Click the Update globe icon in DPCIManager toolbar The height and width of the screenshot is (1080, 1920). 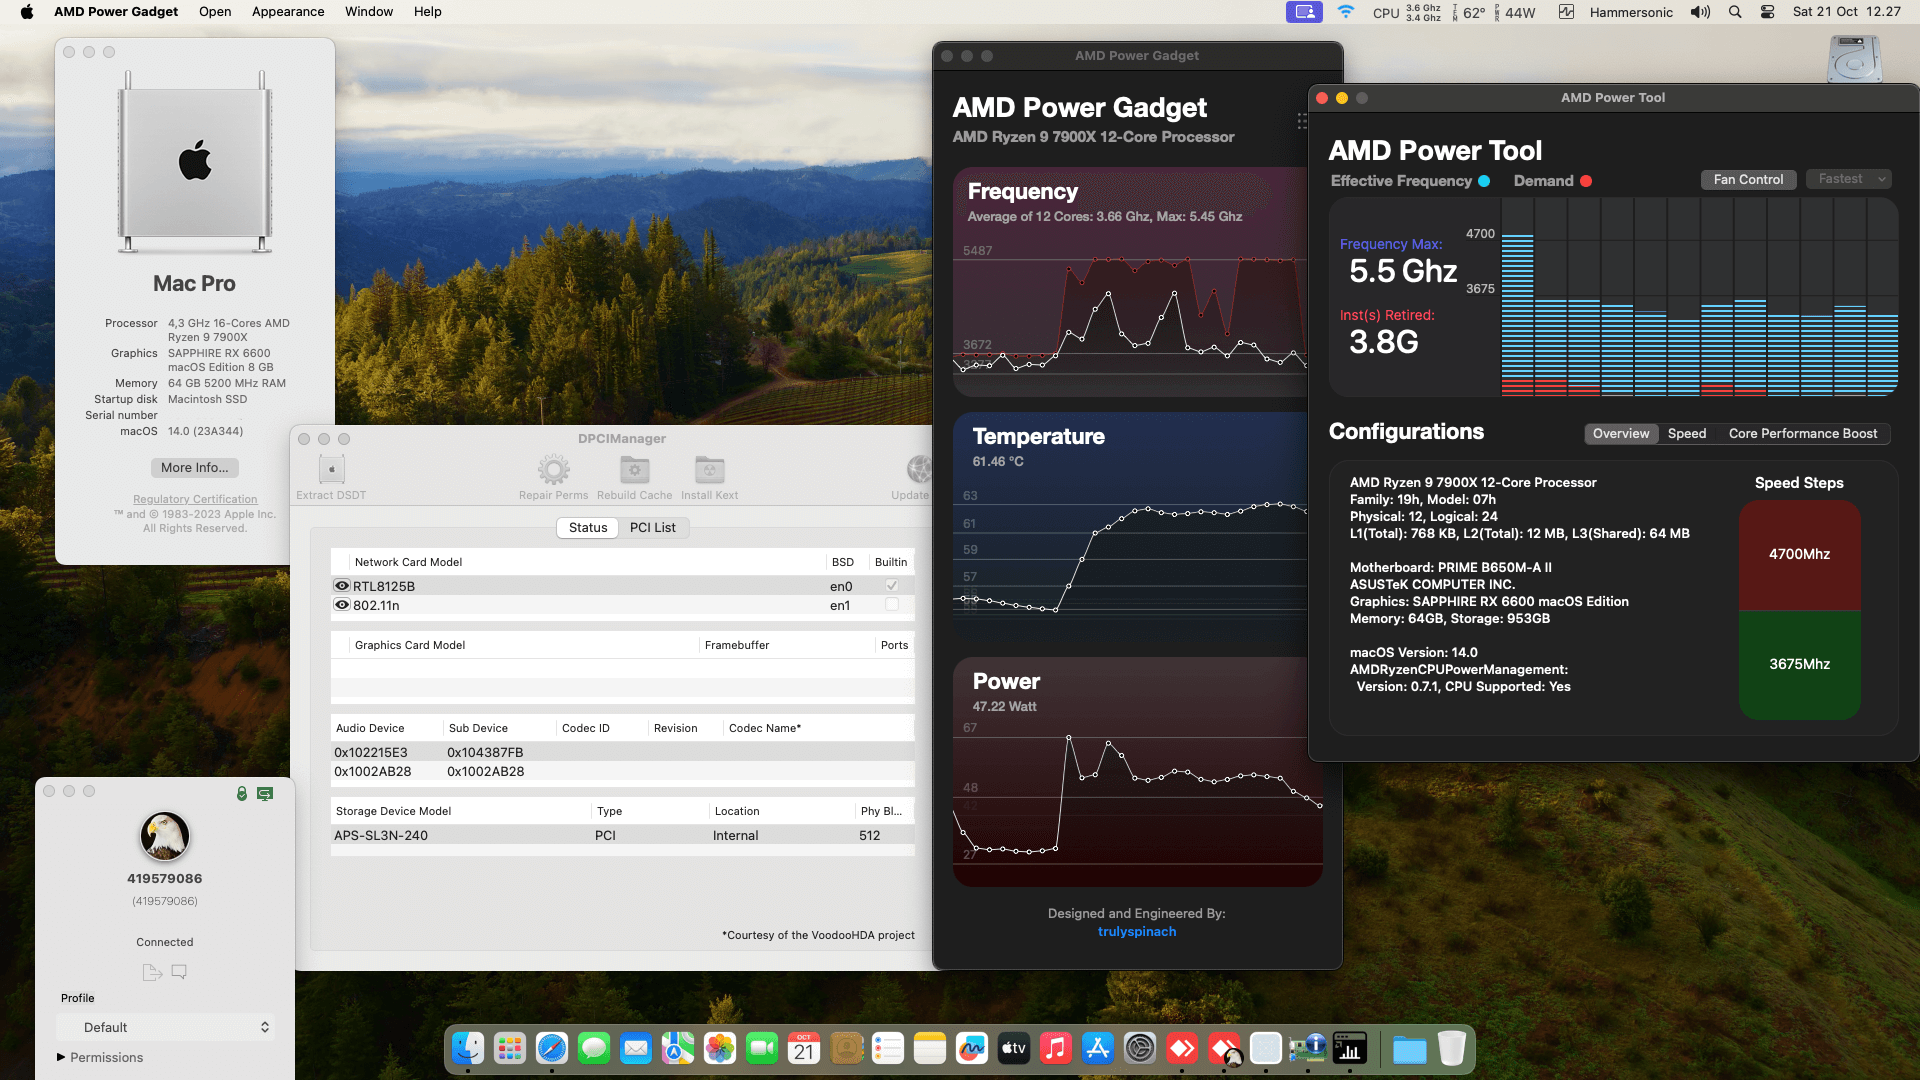pyautogui.click(x=919, y=470)
